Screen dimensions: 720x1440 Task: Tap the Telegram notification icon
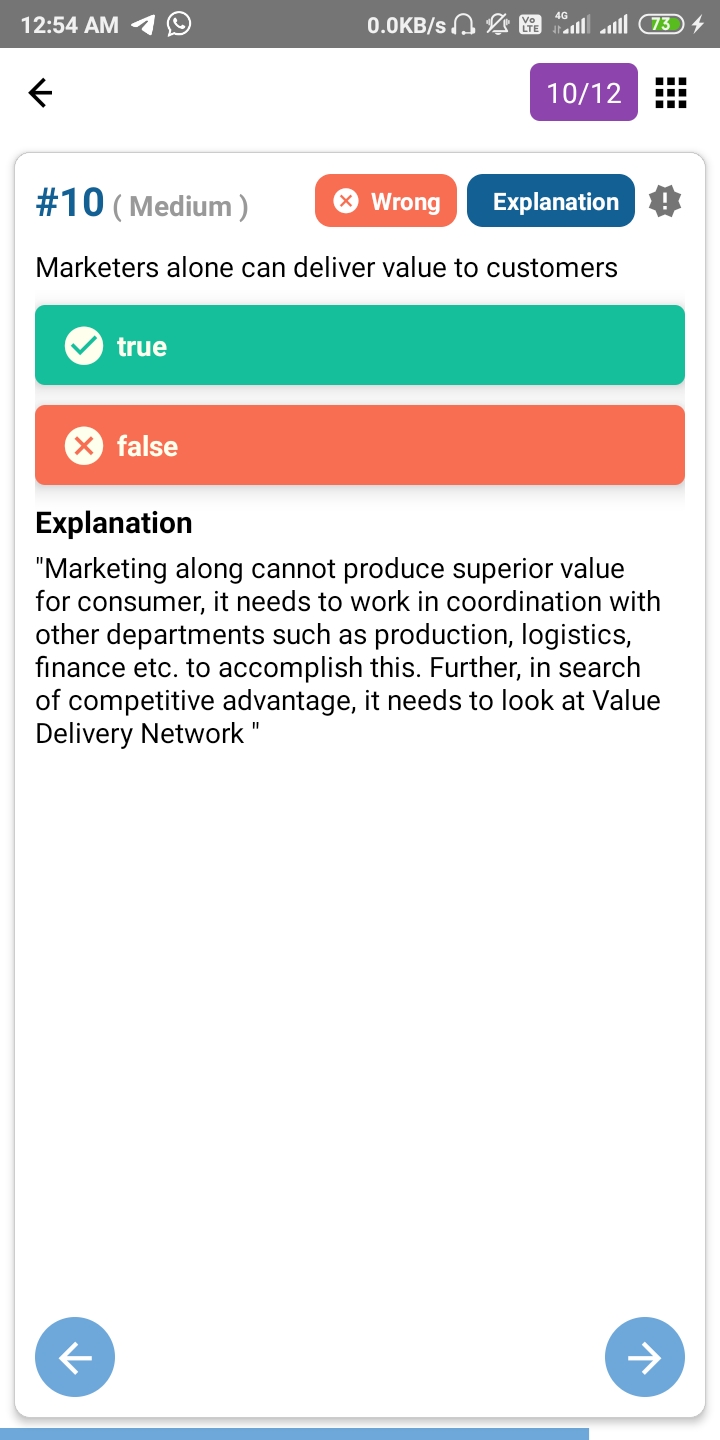point(143,25)
